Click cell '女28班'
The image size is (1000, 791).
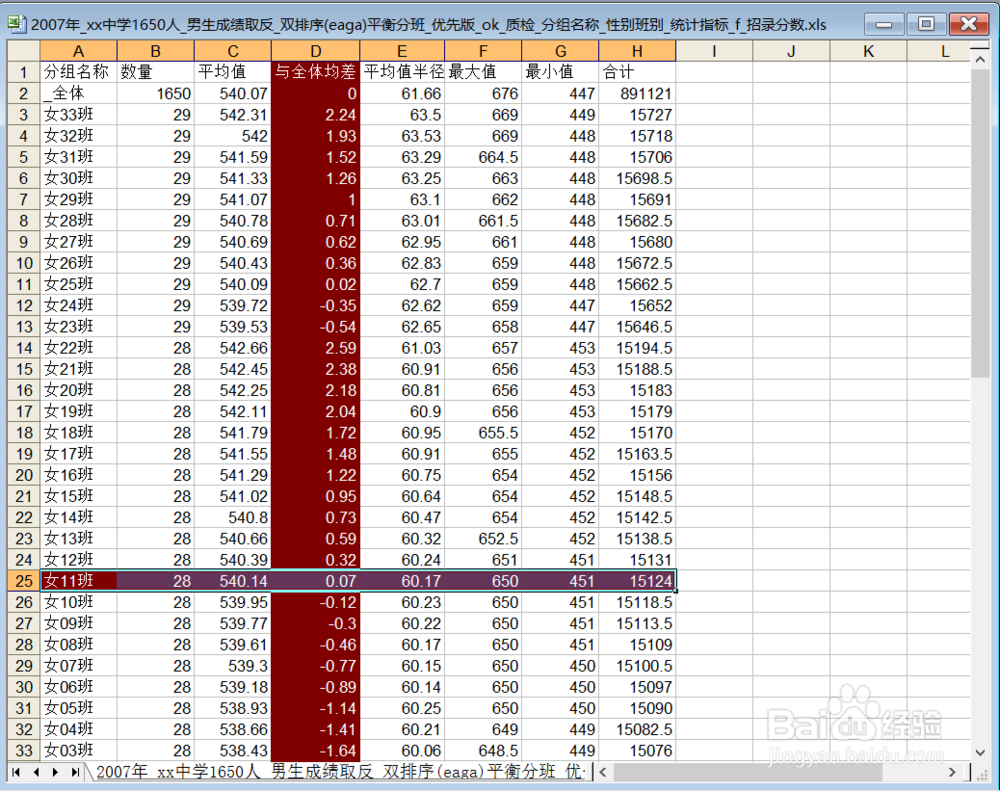tap(78, 221)
